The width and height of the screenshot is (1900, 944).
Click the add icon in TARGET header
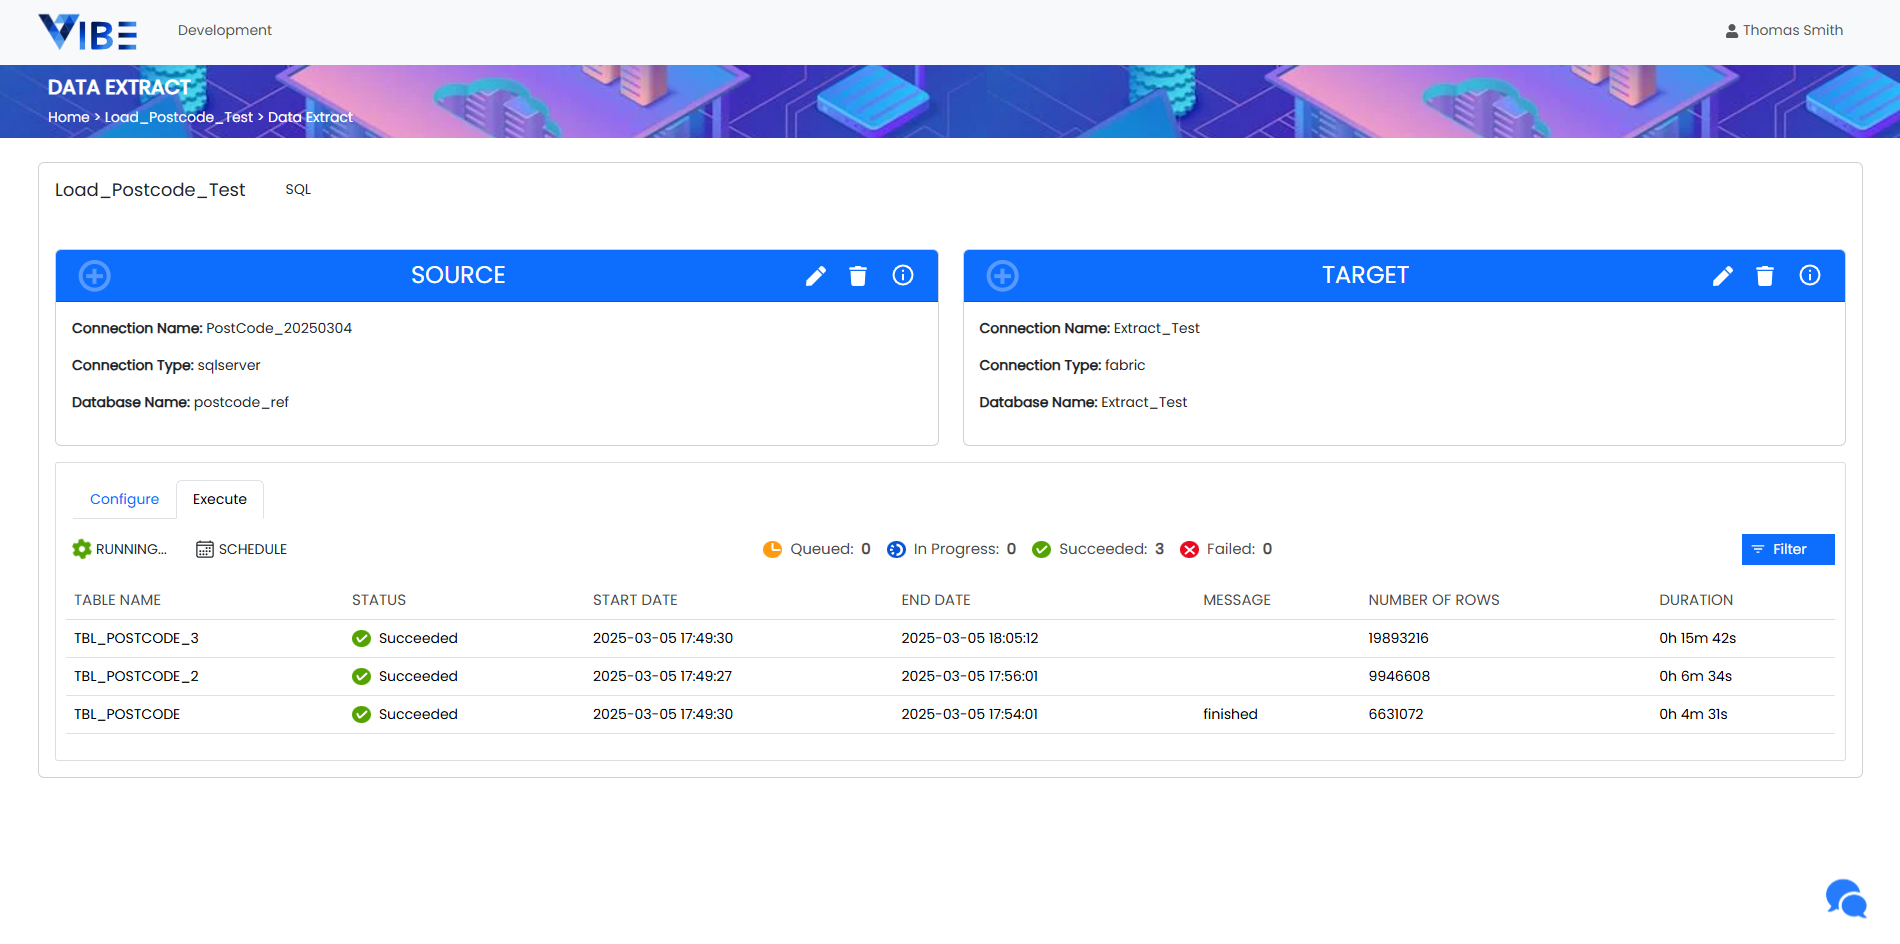[x=1002, y=276]
